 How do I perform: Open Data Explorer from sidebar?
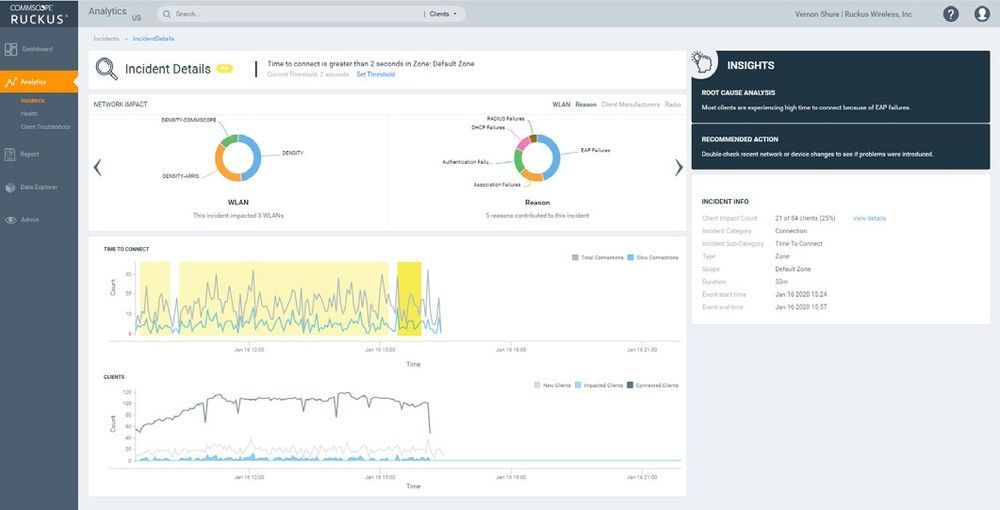click(11, 187)
